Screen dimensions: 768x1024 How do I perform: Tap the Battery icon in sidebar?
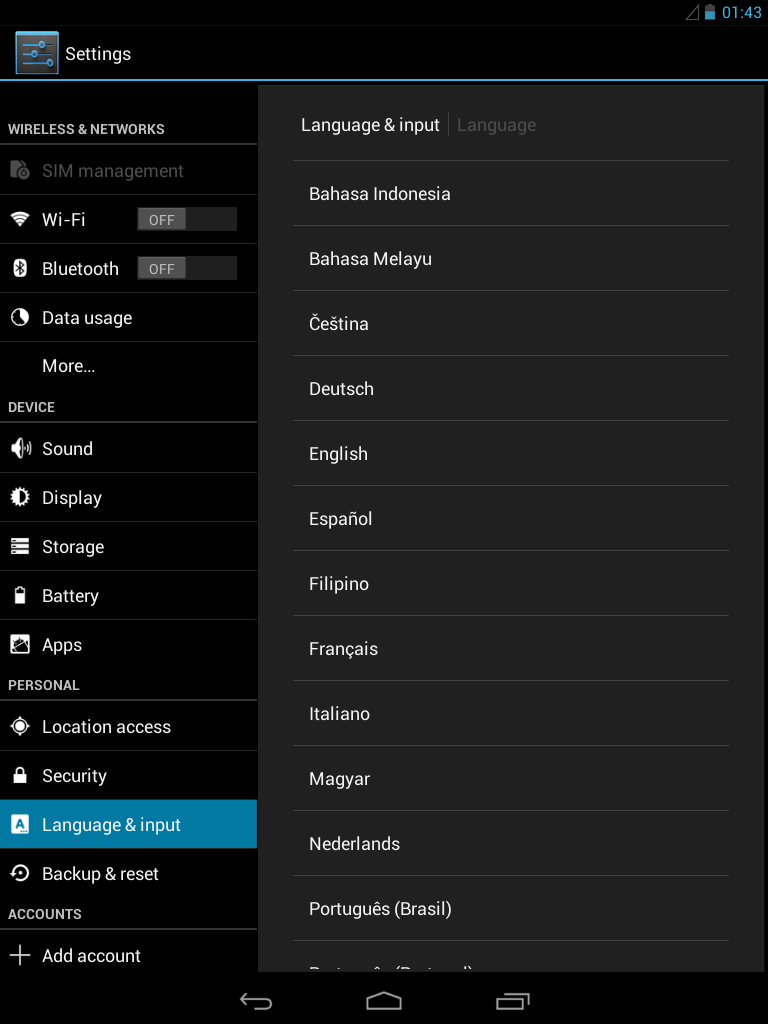click(x=20, y=596)
